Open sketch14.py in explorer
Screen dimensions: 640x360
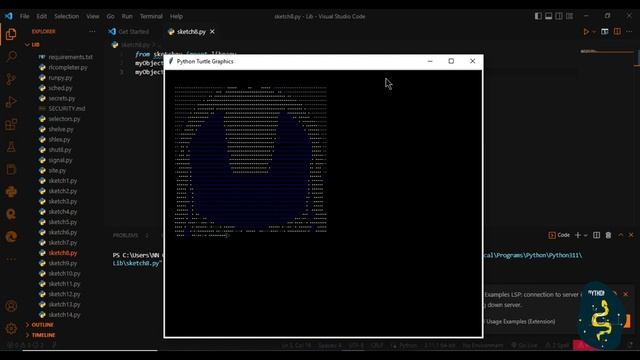64,315
